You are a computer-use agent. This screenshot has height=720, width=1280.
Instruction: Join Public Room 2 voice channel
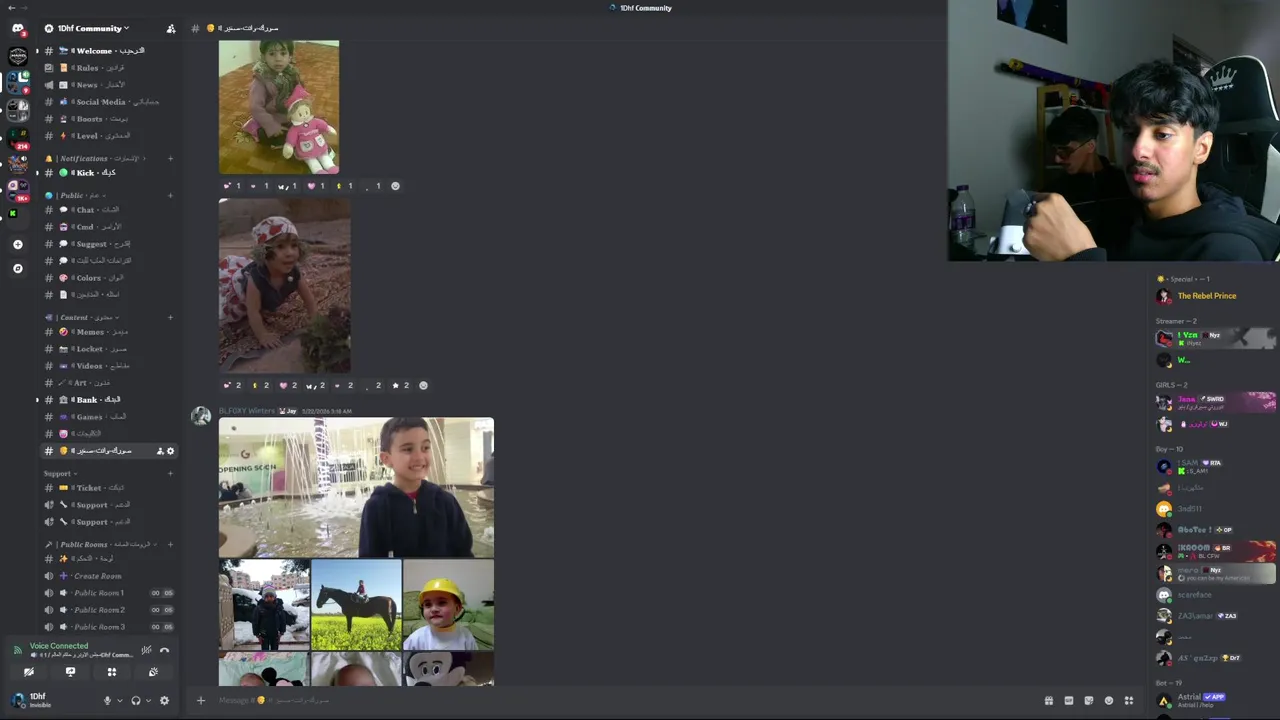109,610
